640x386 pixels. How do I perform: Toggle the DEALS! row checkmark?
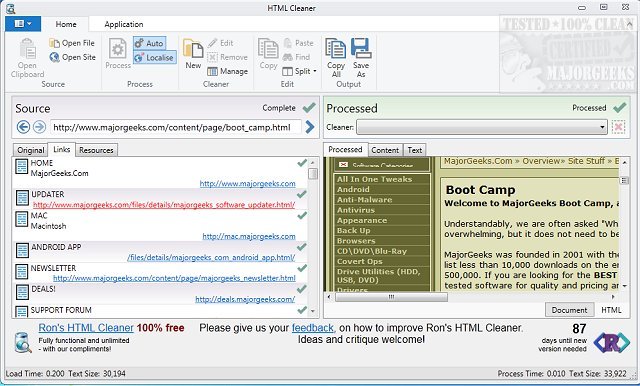tap(302, 289)
